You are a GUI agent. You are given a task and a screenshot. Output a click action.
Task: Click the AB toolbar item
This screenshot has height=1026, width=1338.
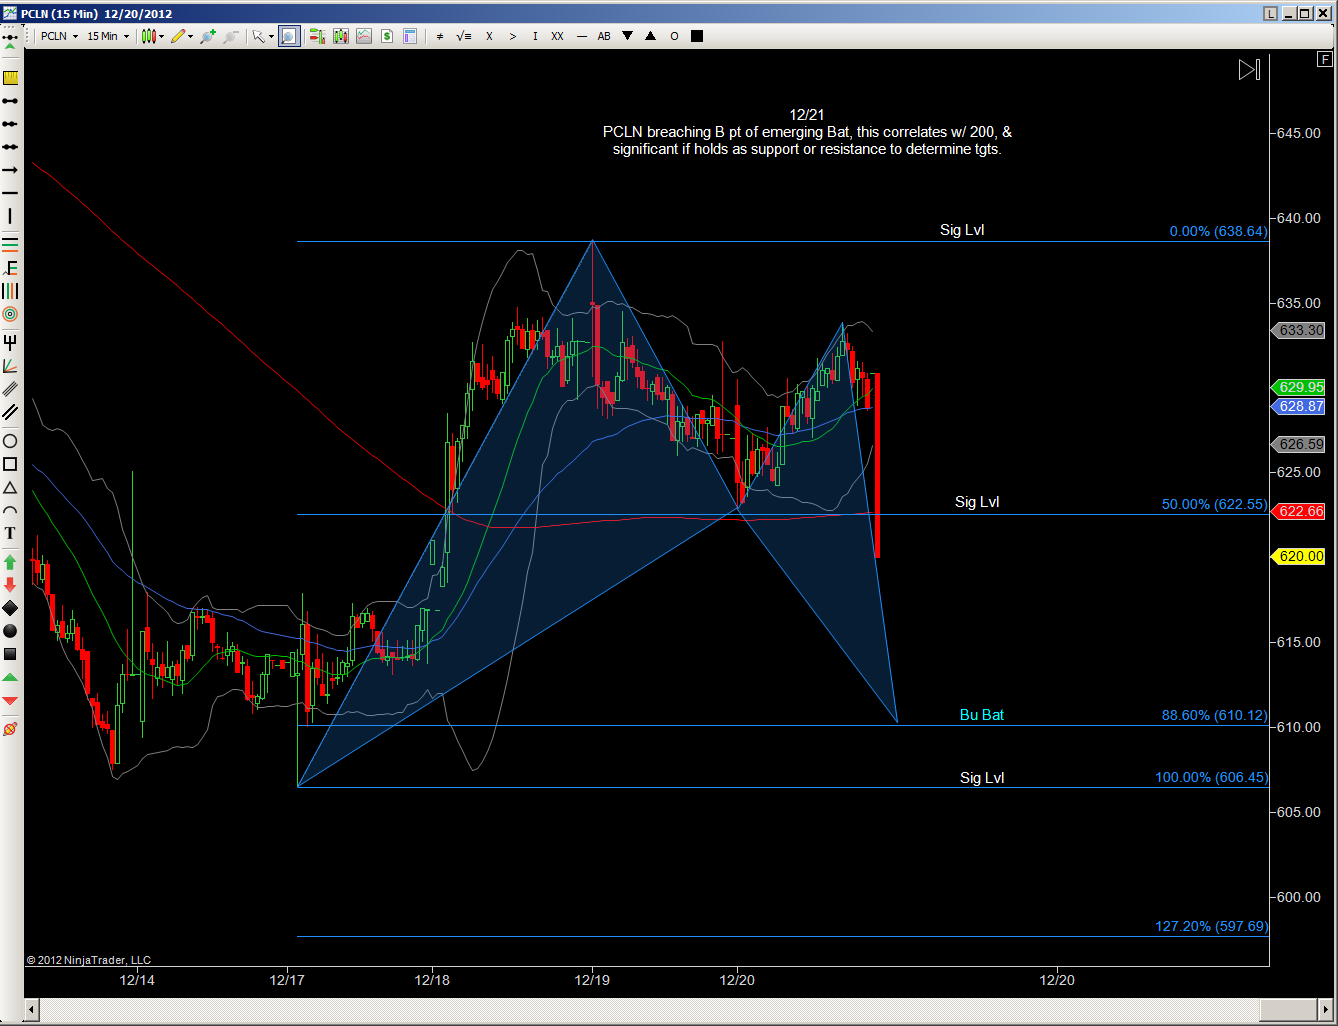604,36
